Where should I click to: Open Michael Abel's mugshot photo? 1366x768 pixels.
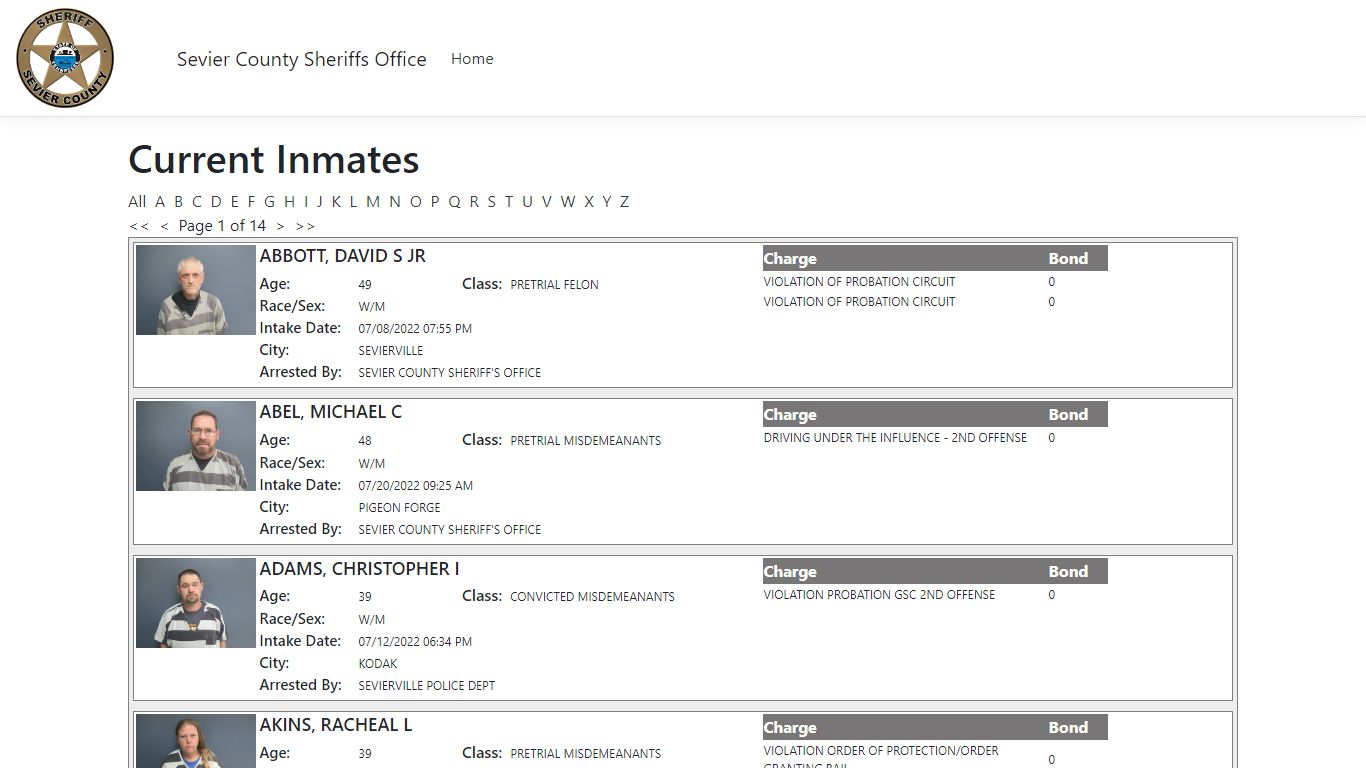pos(196,446)
